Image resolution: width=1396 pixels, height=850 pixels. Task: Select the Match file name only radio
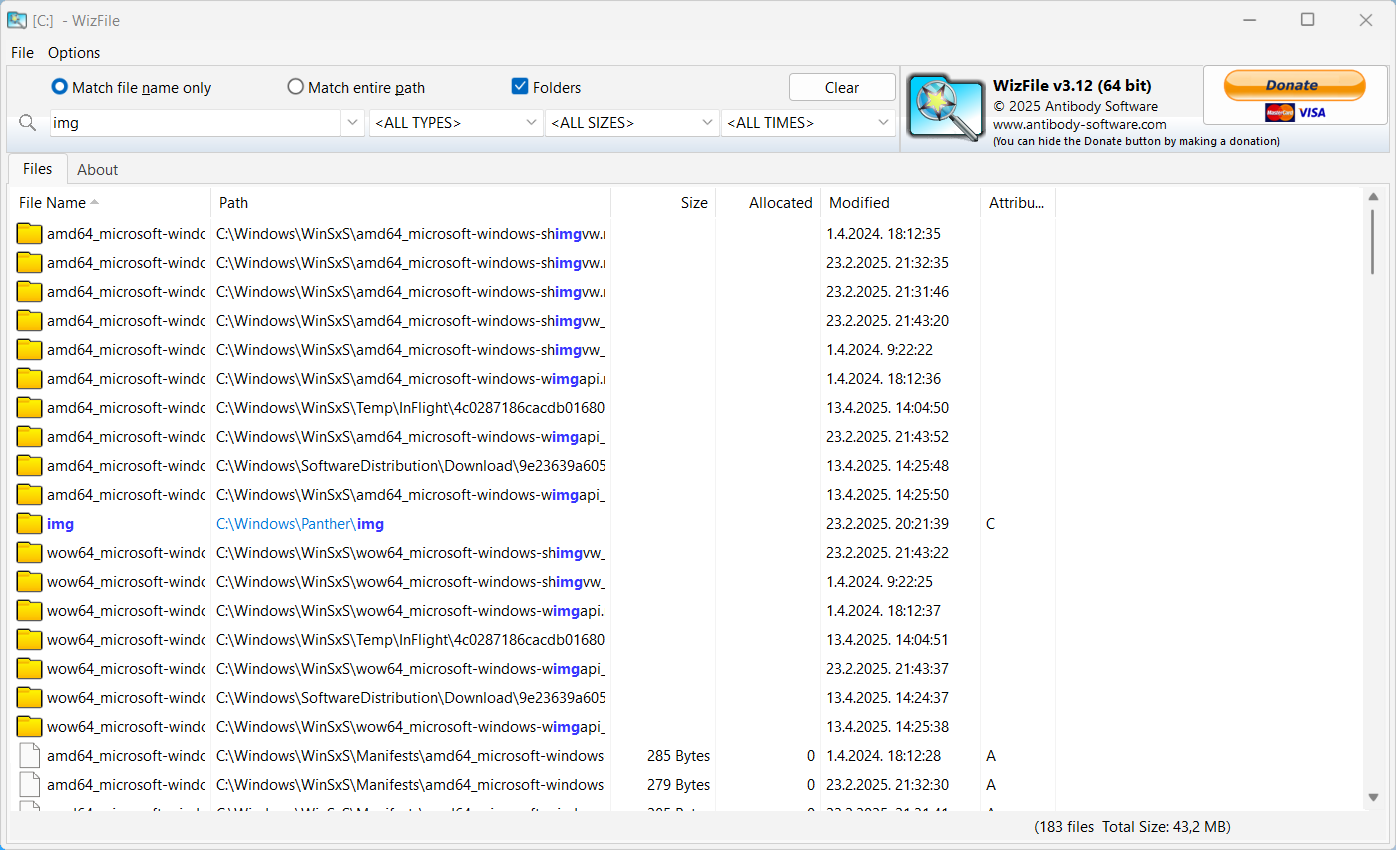coord(60,87)
